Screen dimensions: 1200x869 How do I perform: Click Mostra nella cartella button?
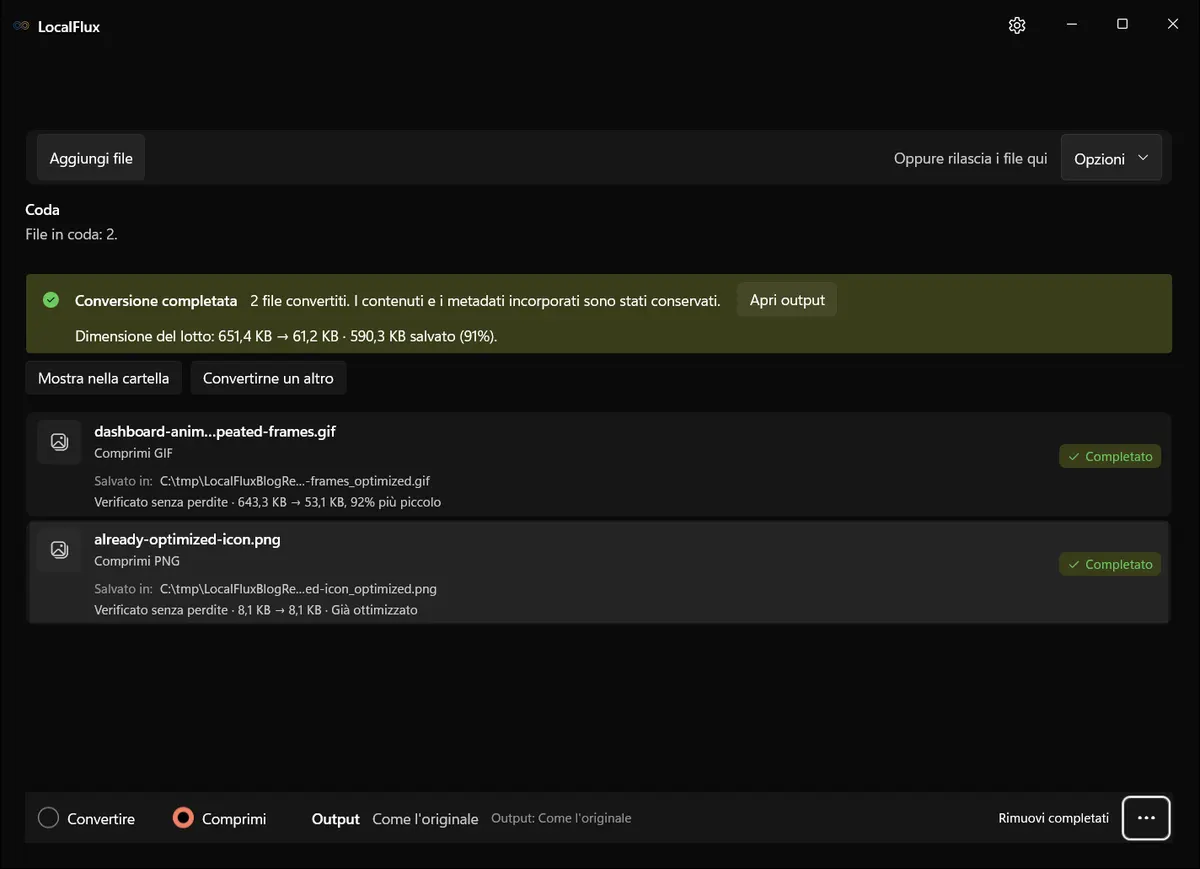point(103,378)
